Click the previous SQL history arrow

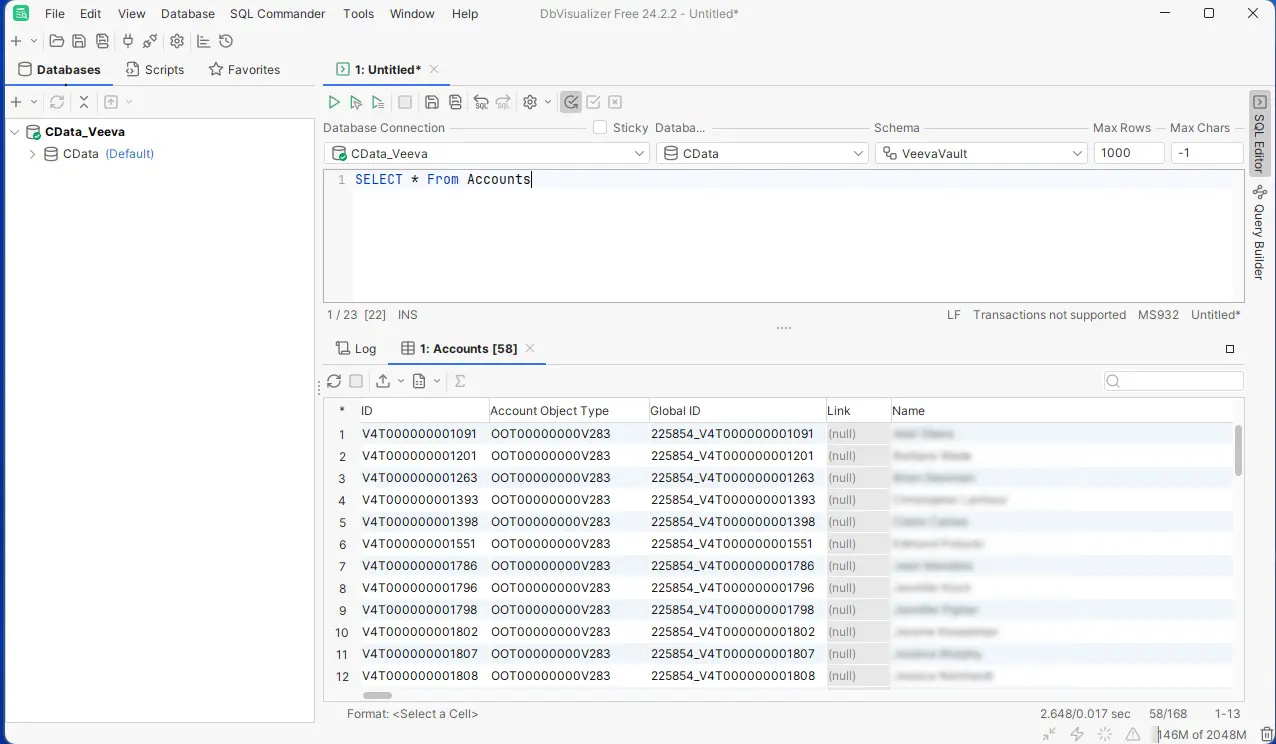point(481,102)
